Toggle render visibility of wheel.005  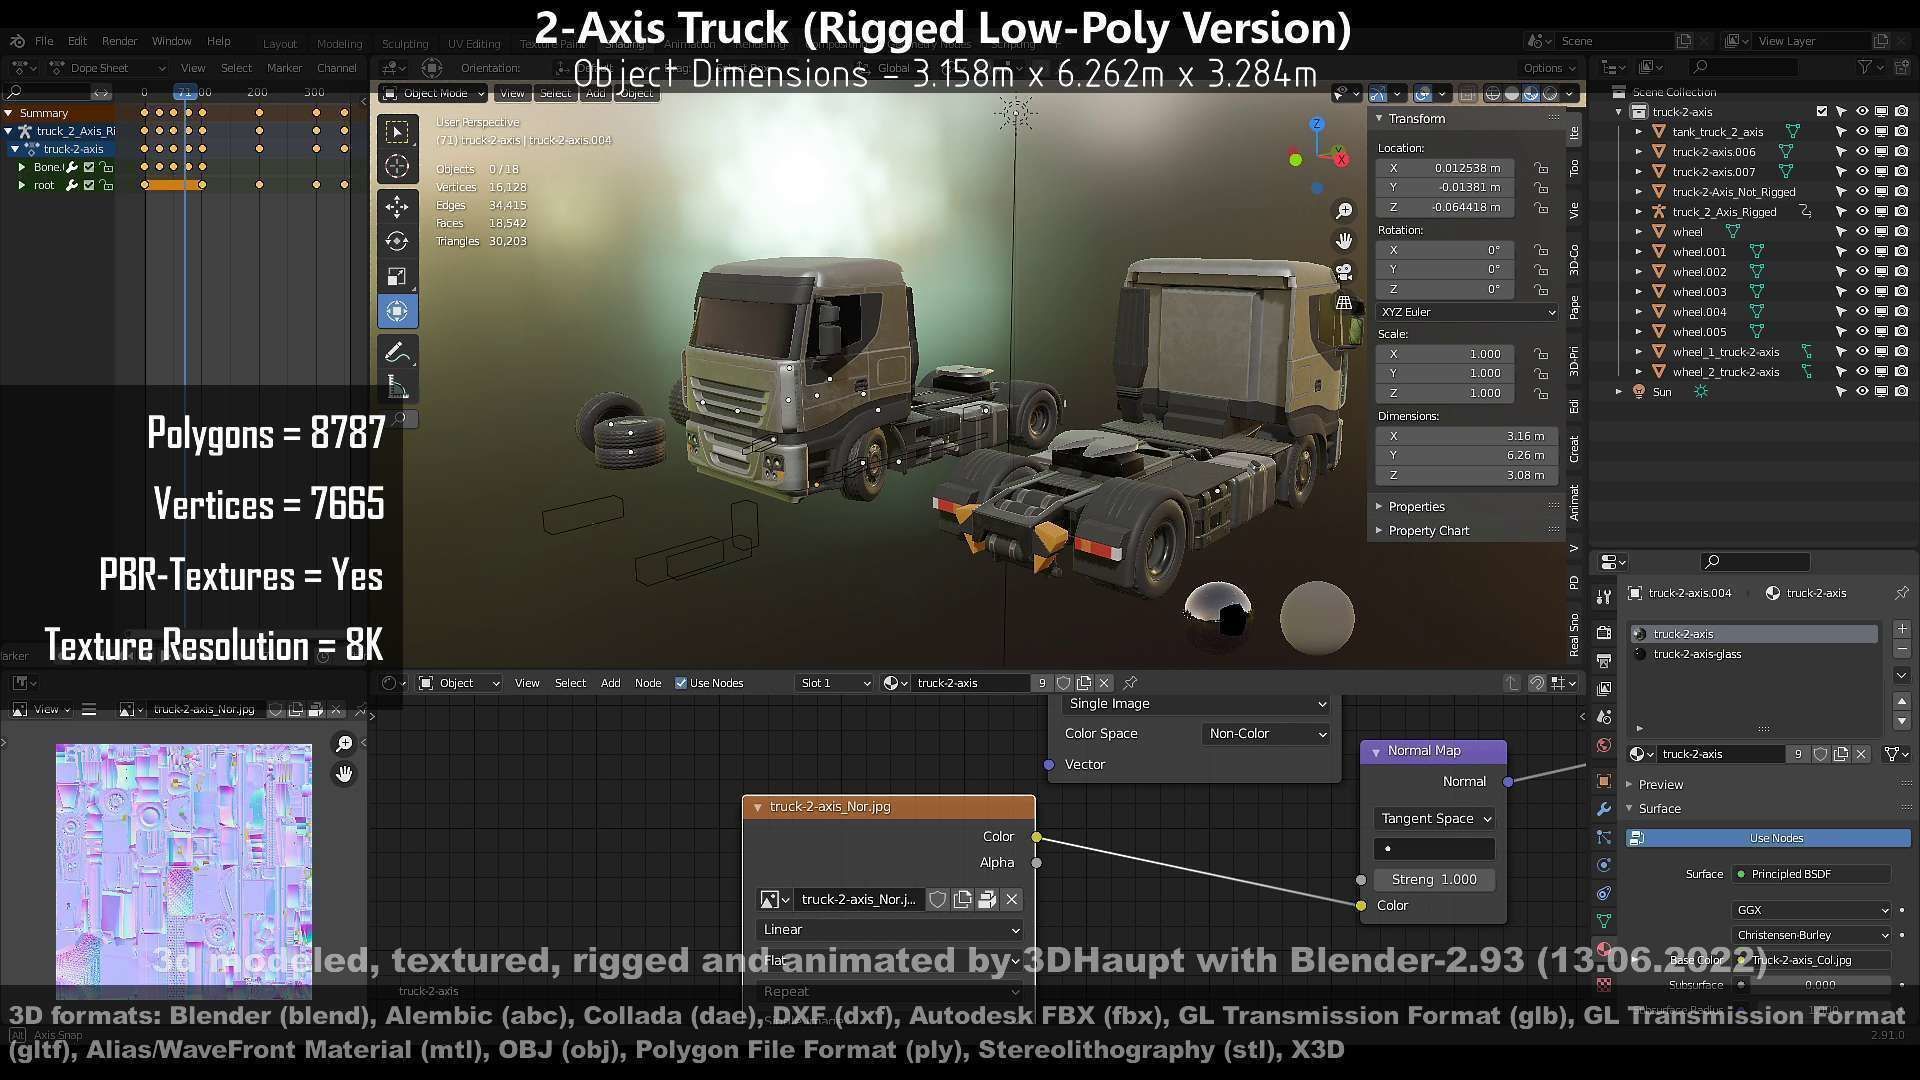point(1901,332)
